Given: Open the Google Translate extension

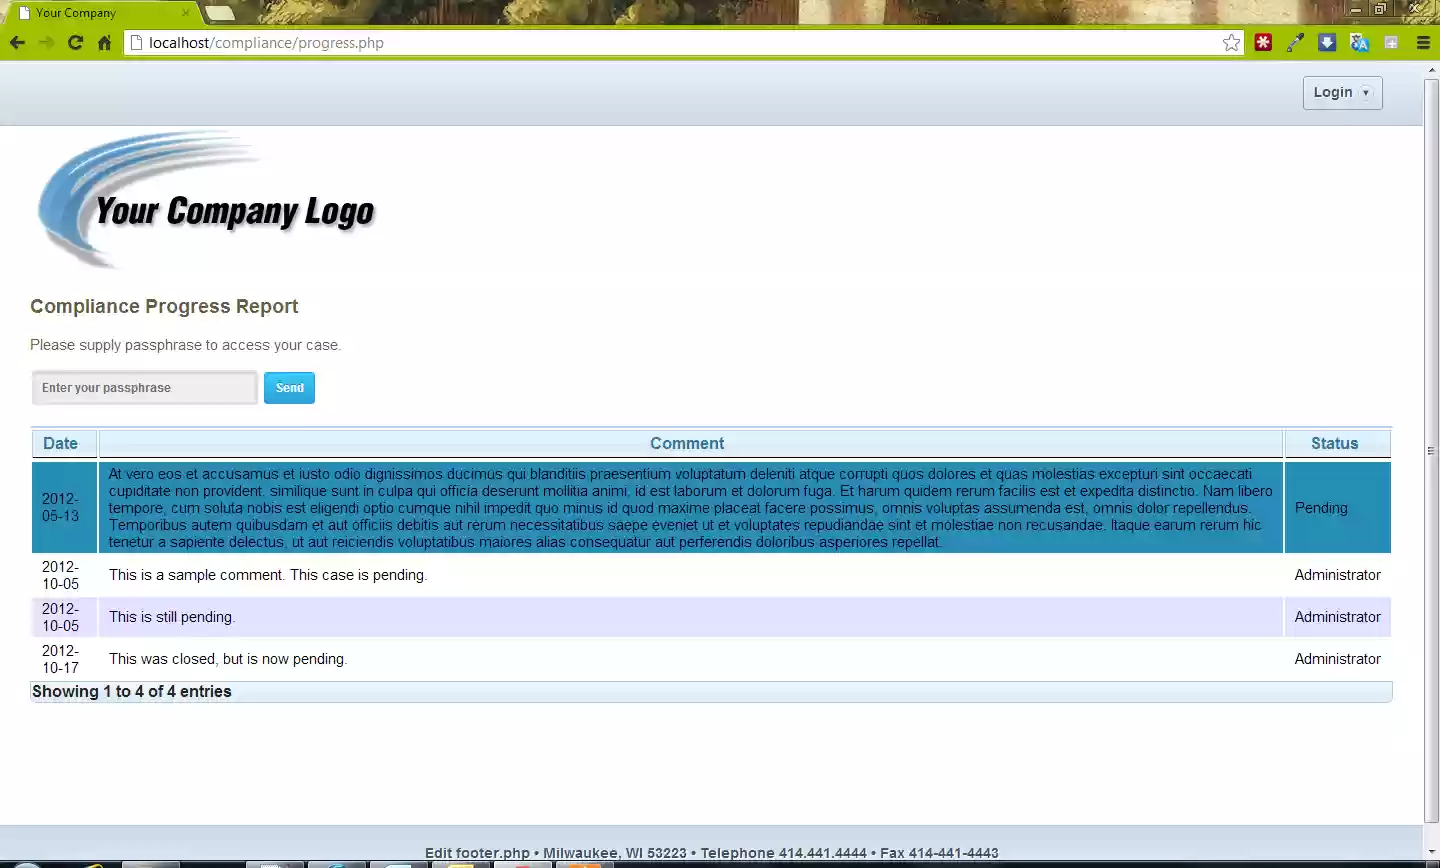Looking at the screenshot, I should coord(1359,42).
